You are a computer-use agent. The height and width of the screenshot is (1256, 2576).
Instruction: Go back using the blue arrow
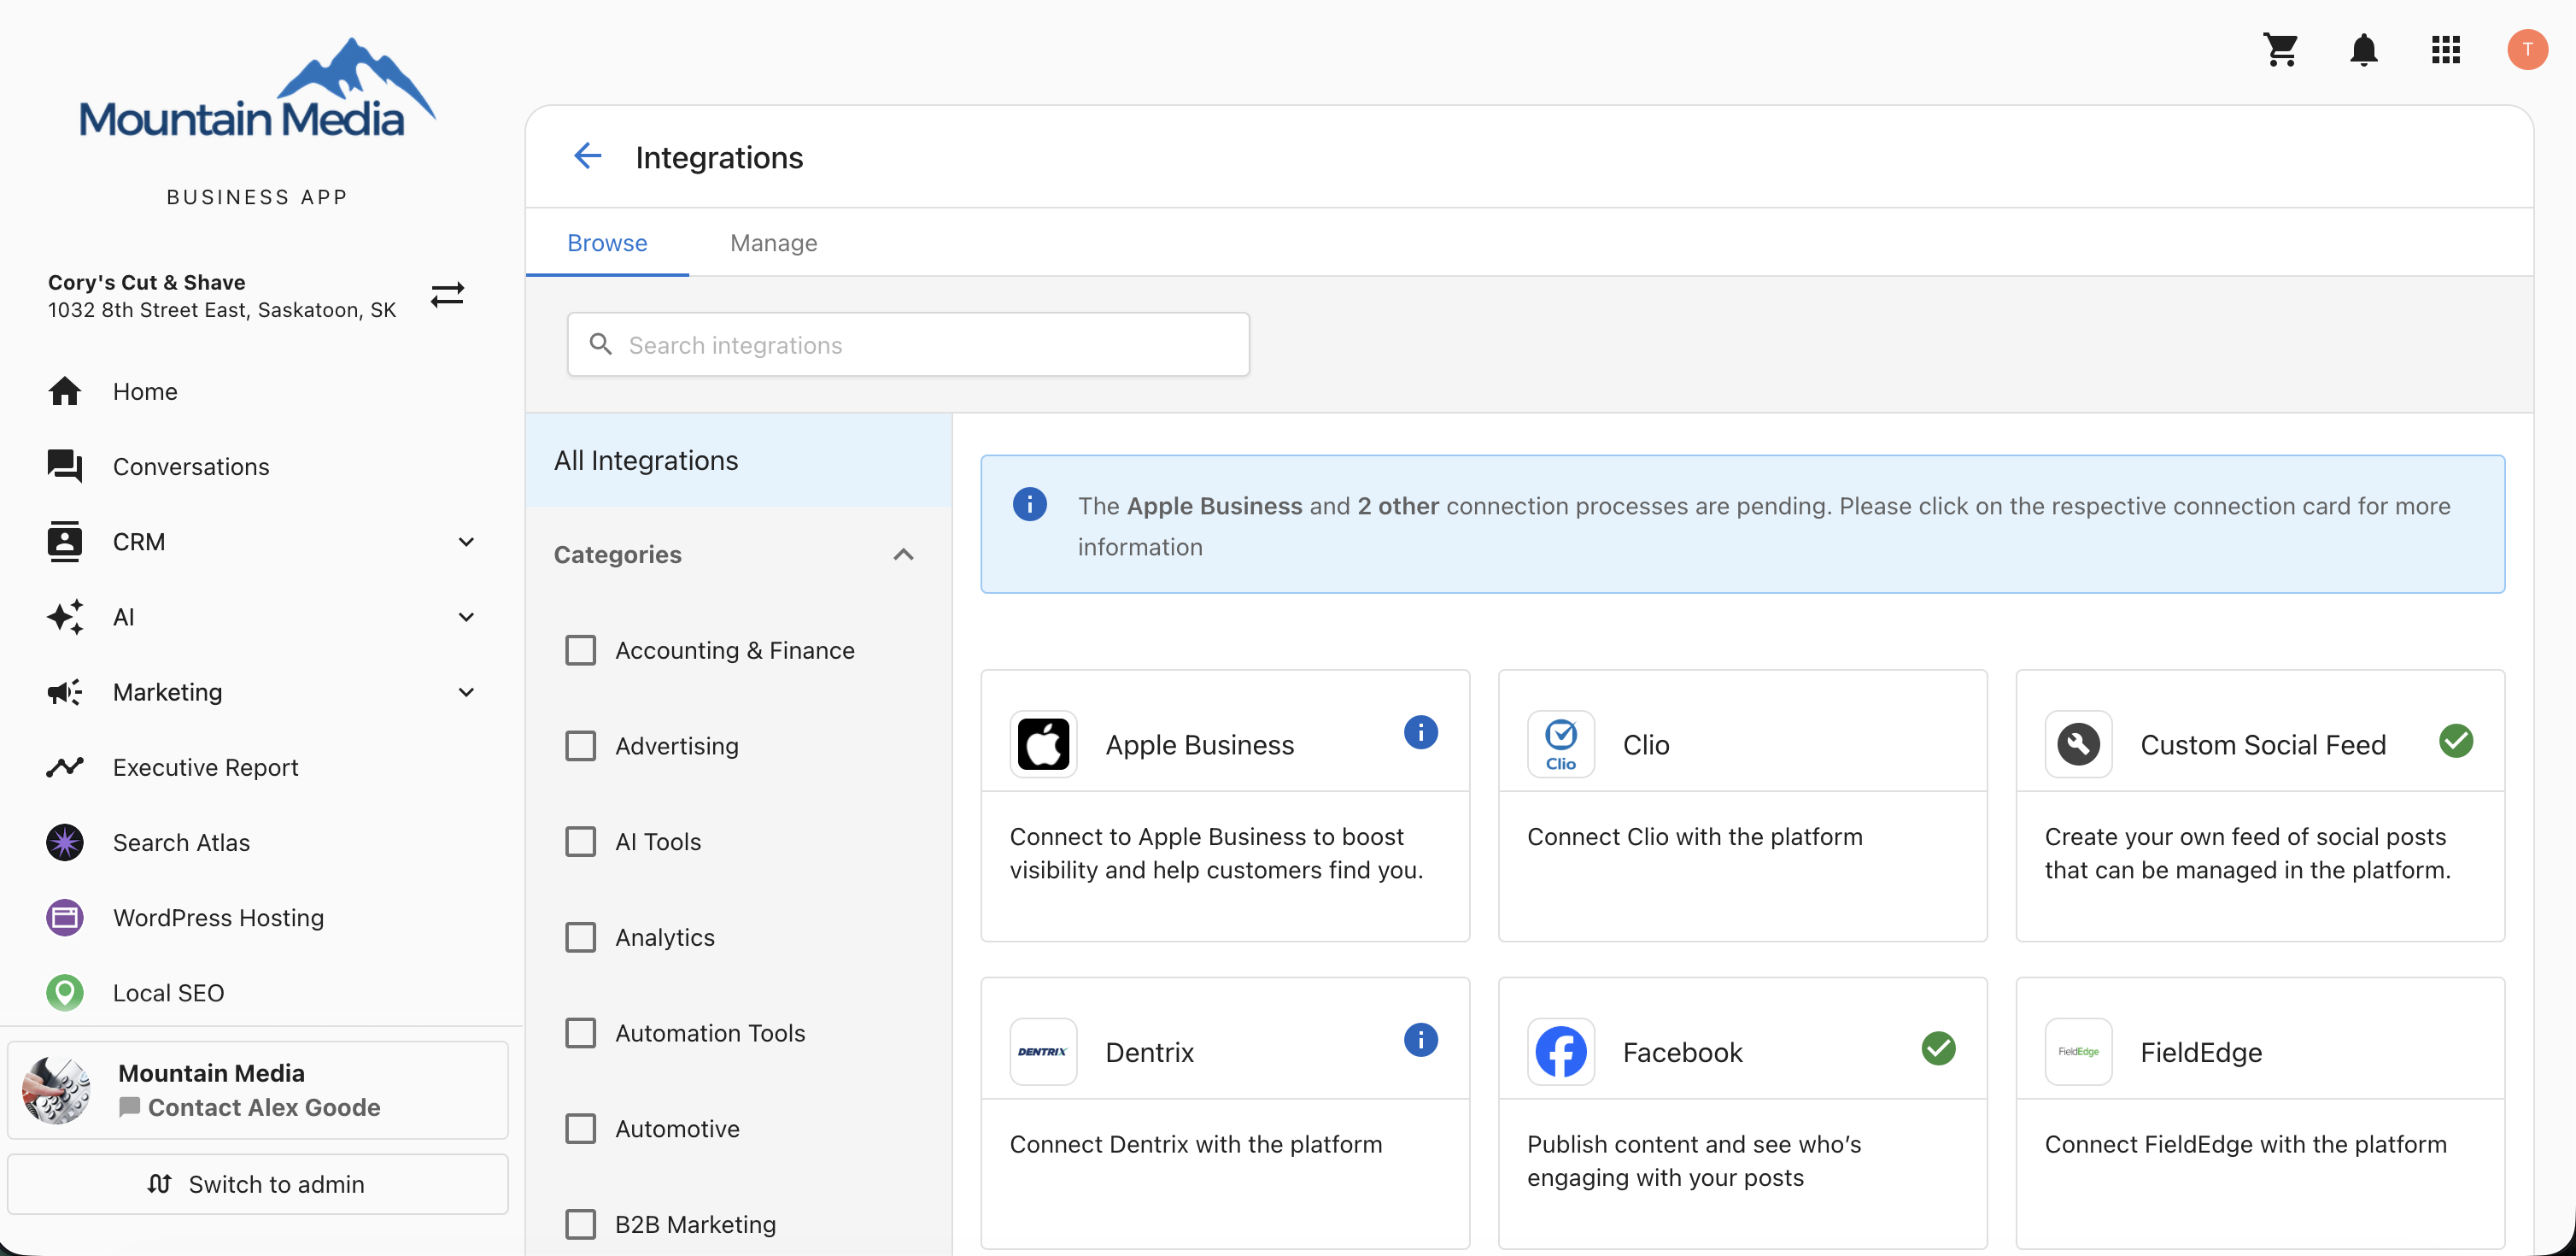(587, 156)
